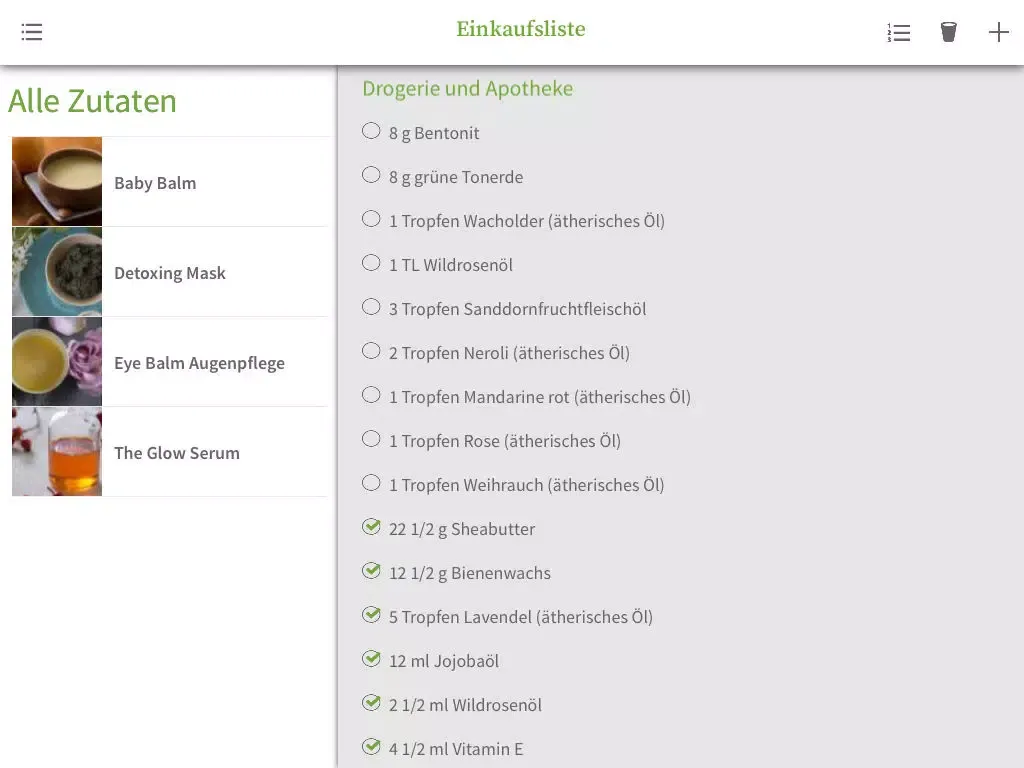Image resolution: width=1024 pixels, height=768 pixels.
Task: Select the '1 TL Wildrosenöl' item text
Action: coord(451,265)
